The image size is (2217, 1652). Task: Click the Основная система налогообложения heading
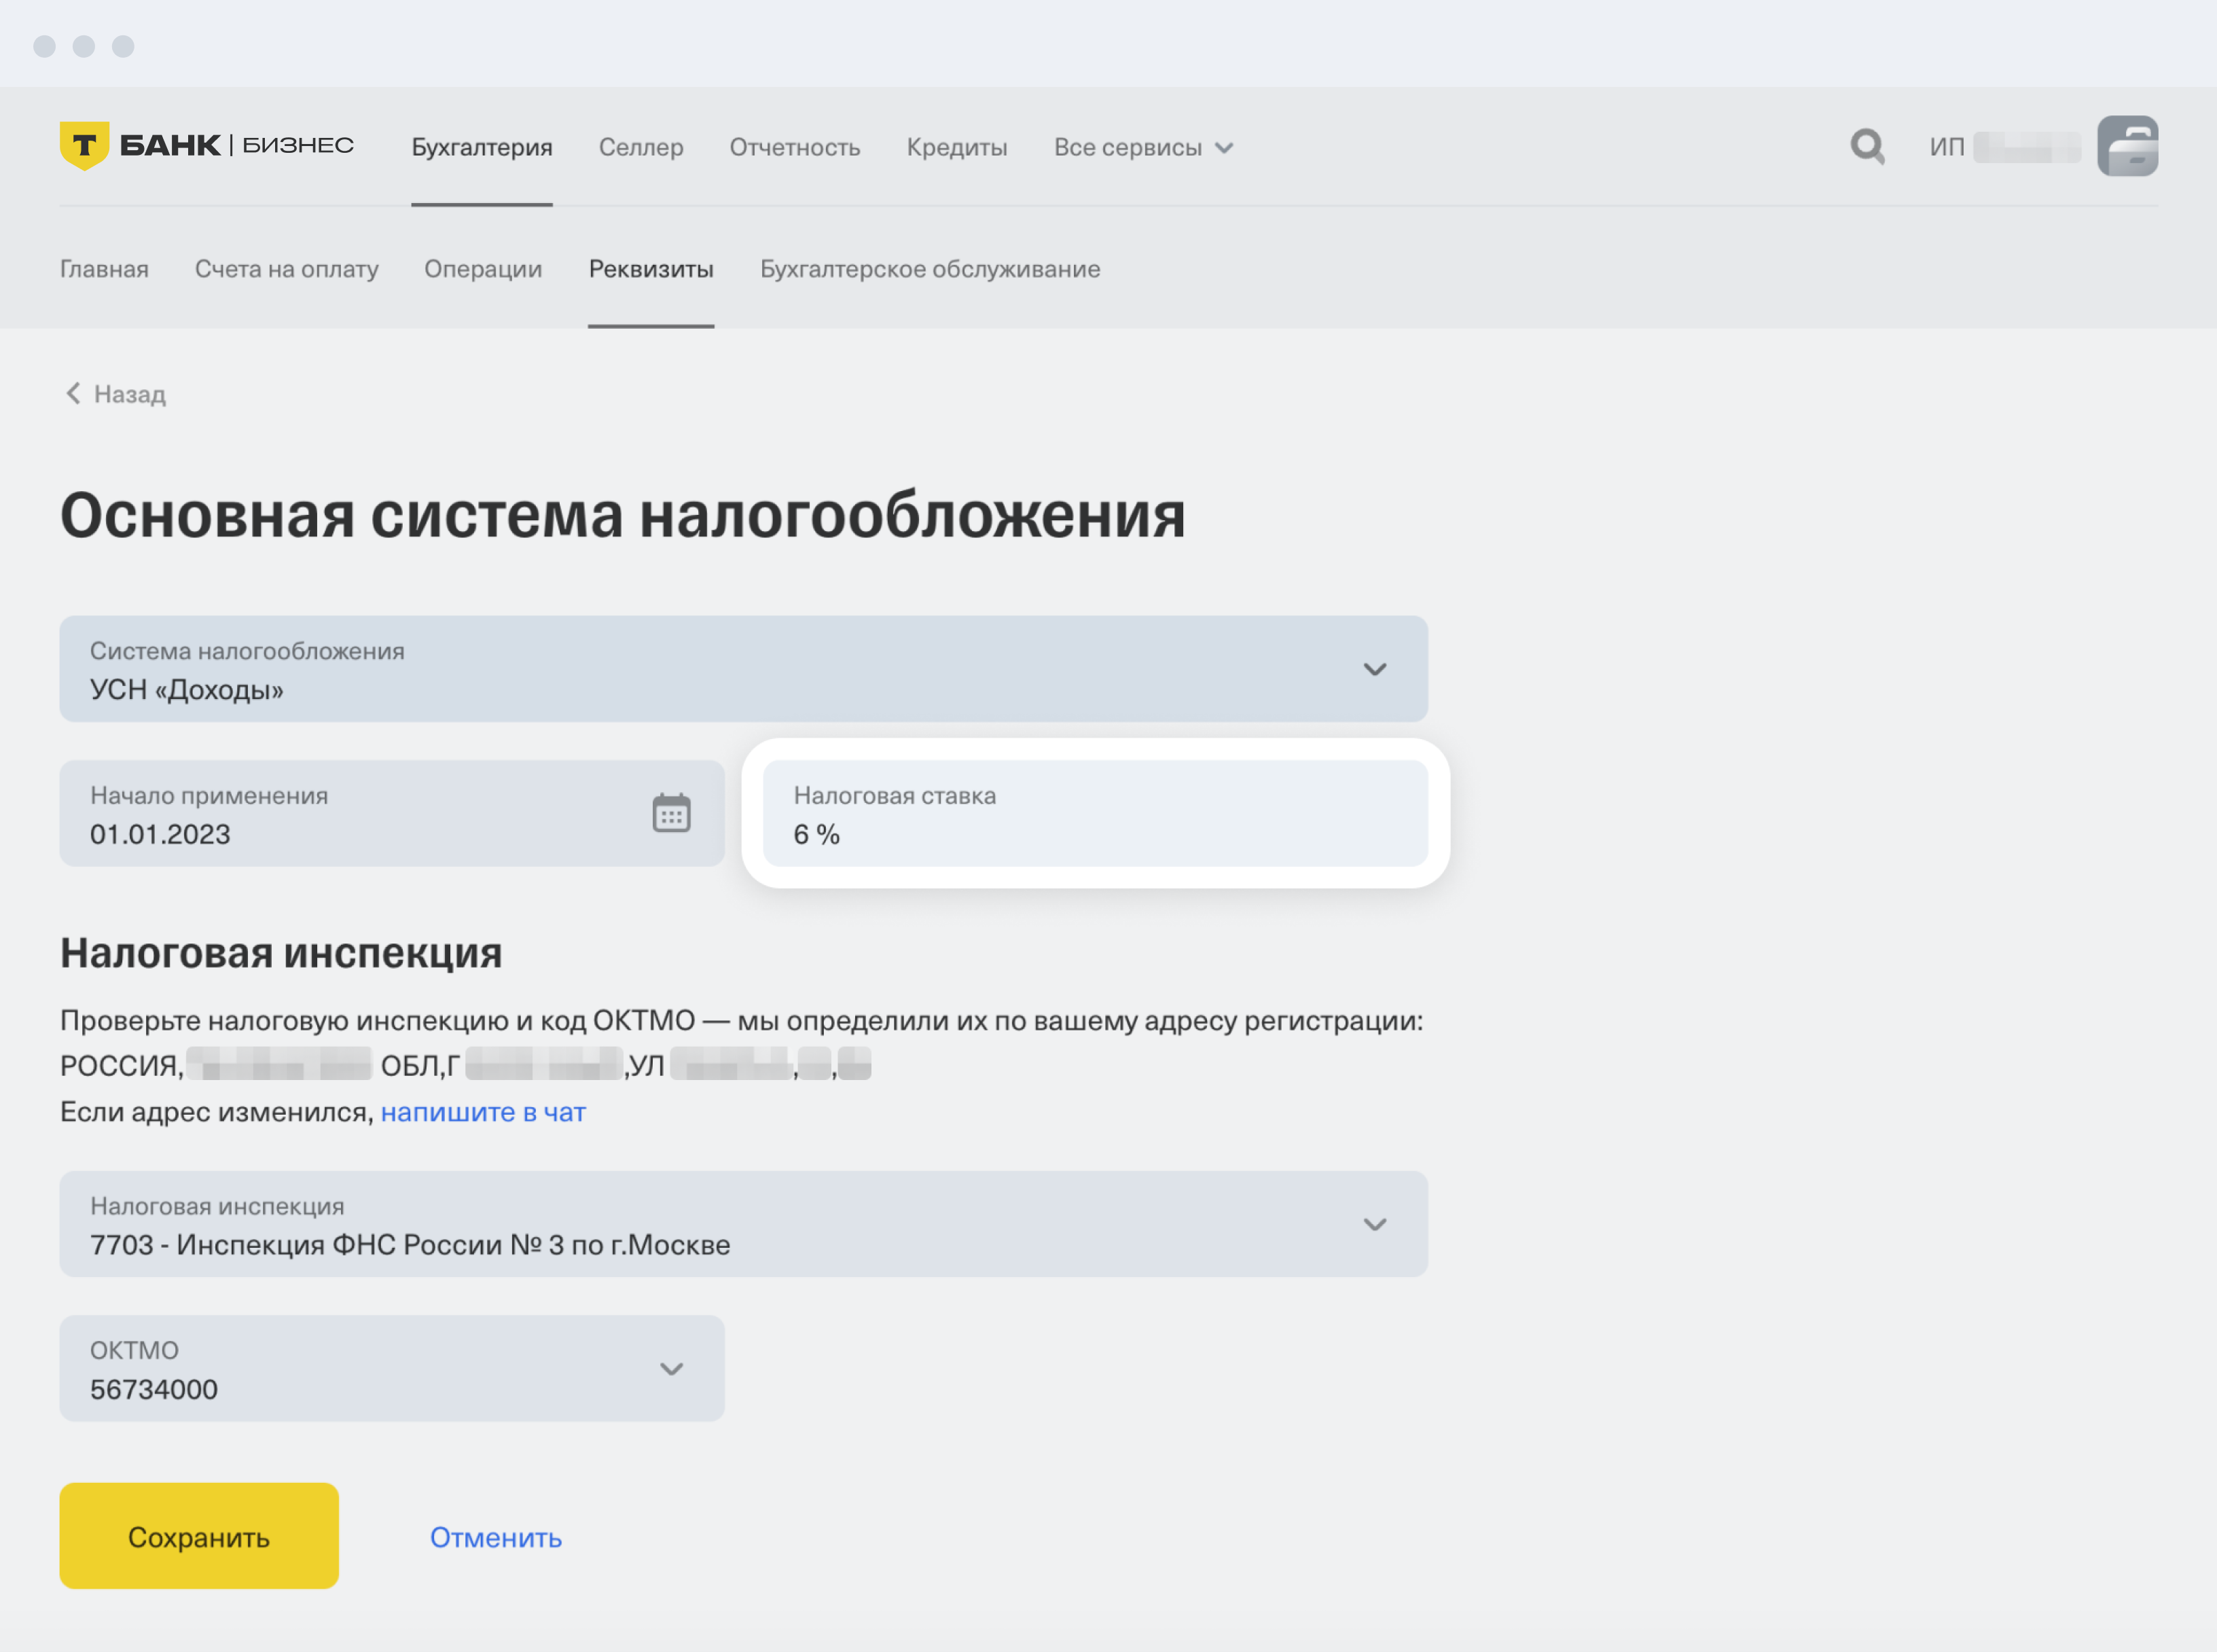(x=623, y=516)
